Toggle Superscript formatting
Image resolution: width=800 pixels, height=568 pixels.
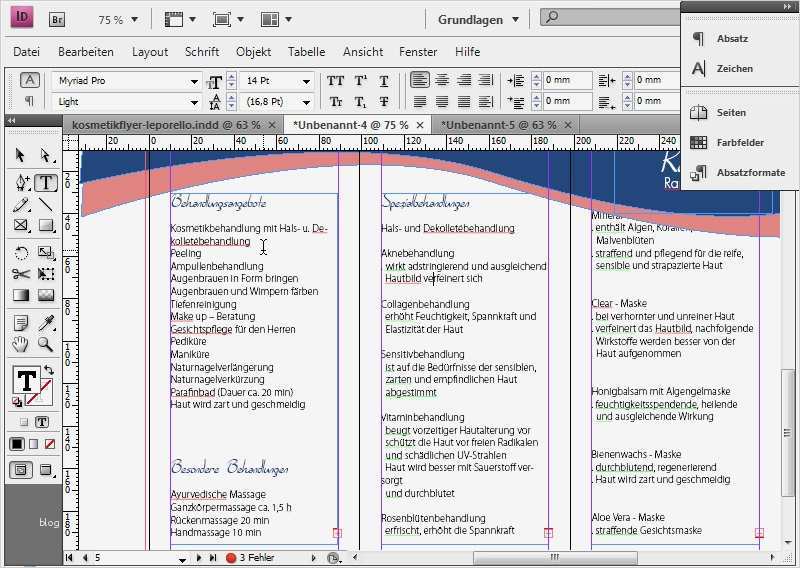click(360, 81)
